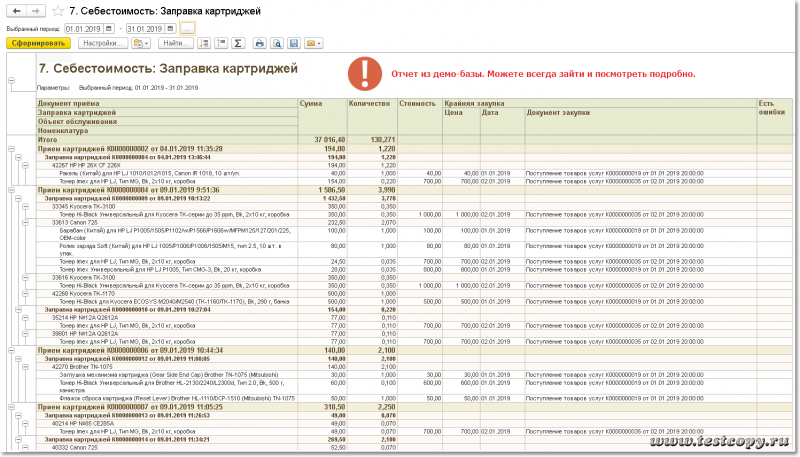800x457 pixels.
Task: Open report variants dropdown icon
Action: tap(140, 43)
